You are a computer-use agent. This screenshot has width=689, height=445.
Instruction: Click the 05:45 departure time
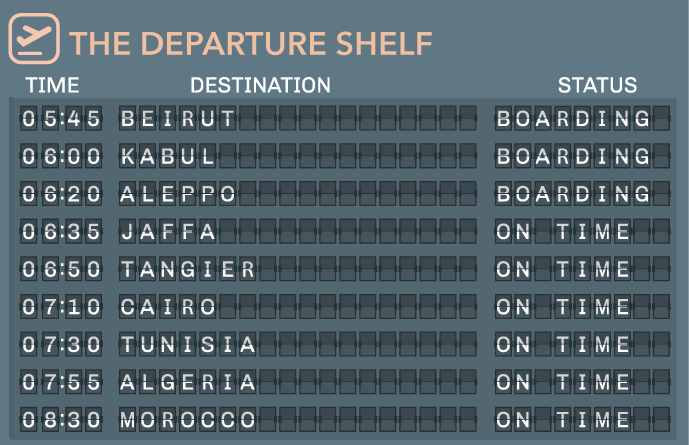(x=61, y=119)
